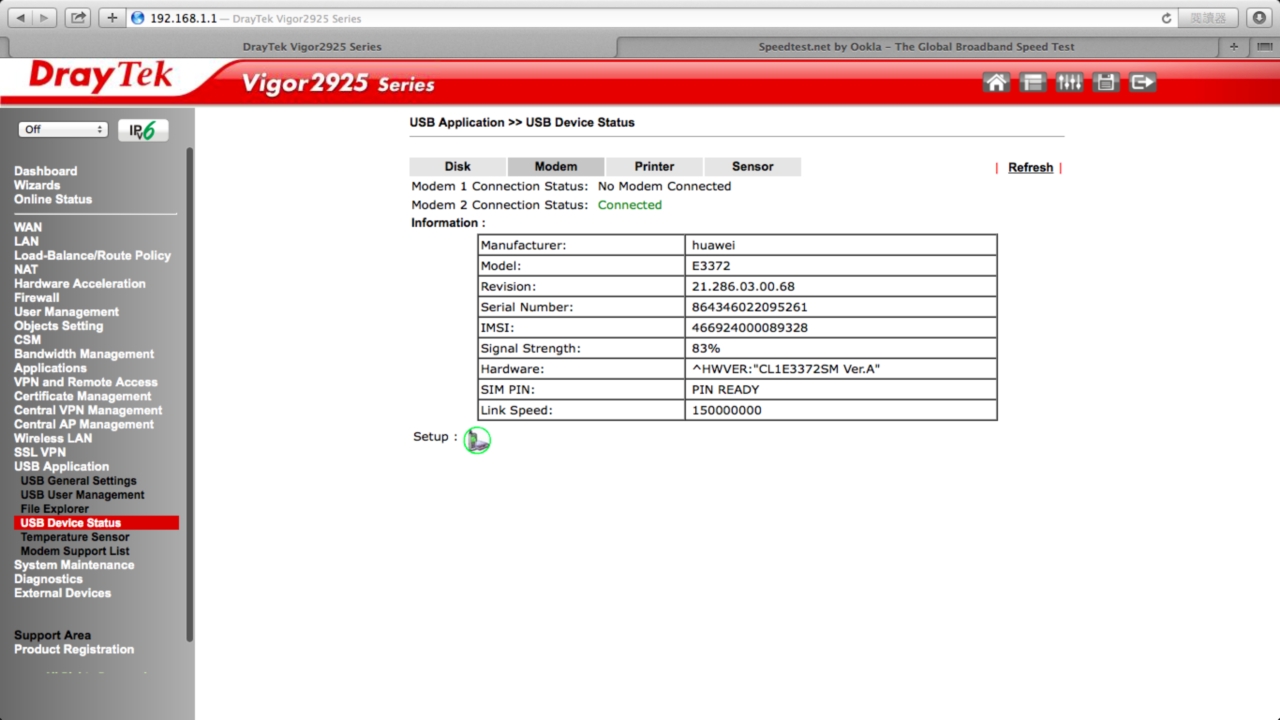1280x720 pixels.
Task: Click the sidebar vertical scrollbar
Action: tap(189, 395)
